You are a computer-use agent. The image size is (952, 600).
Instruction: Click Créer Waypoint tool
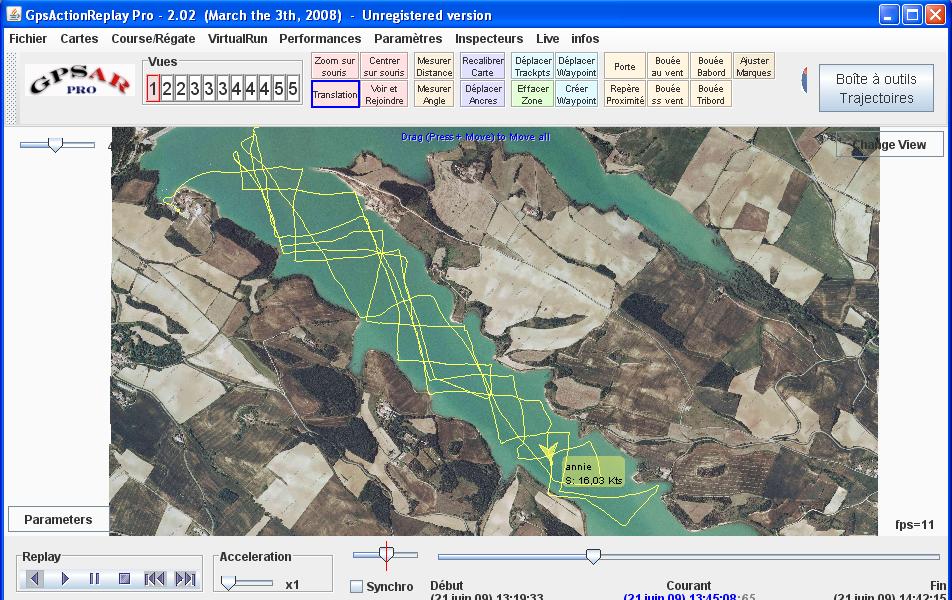[576, 94]
